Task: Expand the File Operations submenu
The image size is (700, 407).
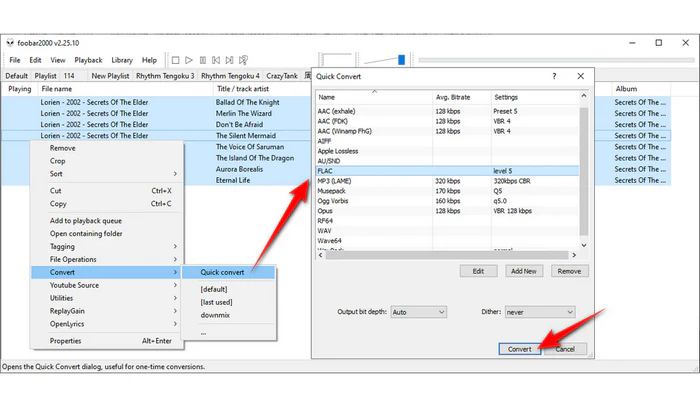Action: (107, 260)
